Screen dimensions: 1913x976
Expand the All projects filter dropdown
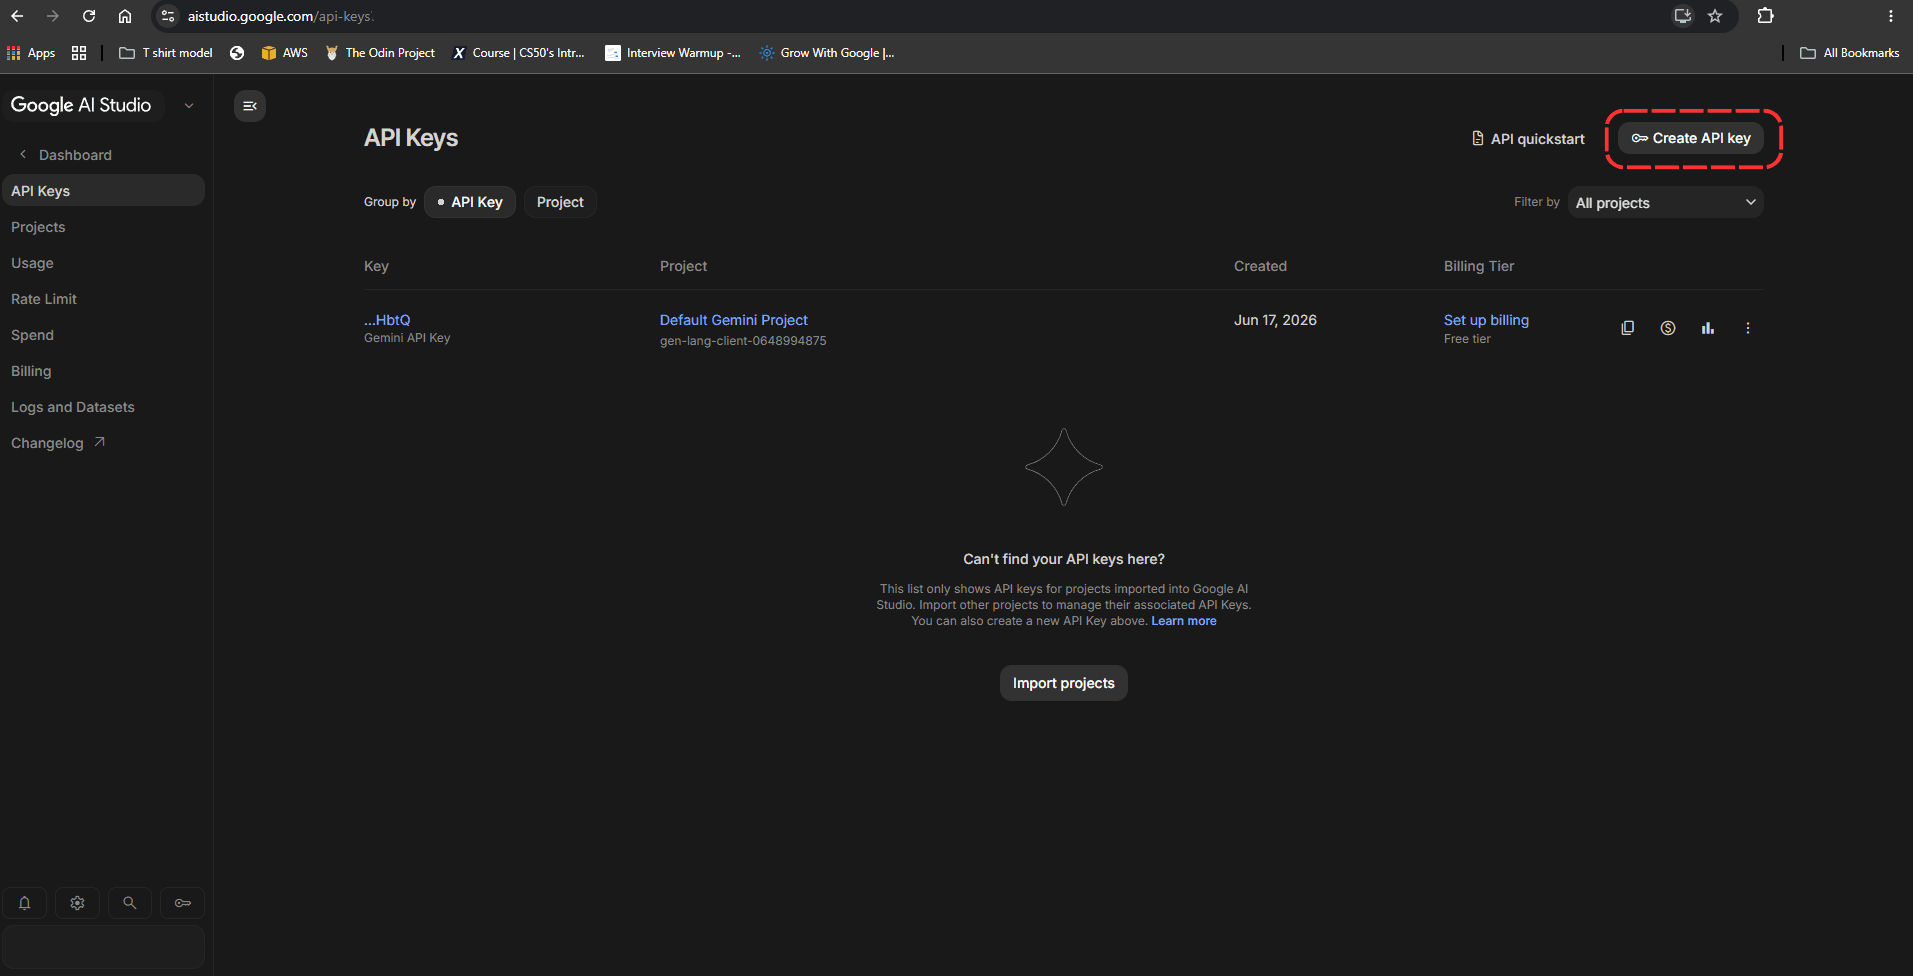click(x=1666, y=203)
